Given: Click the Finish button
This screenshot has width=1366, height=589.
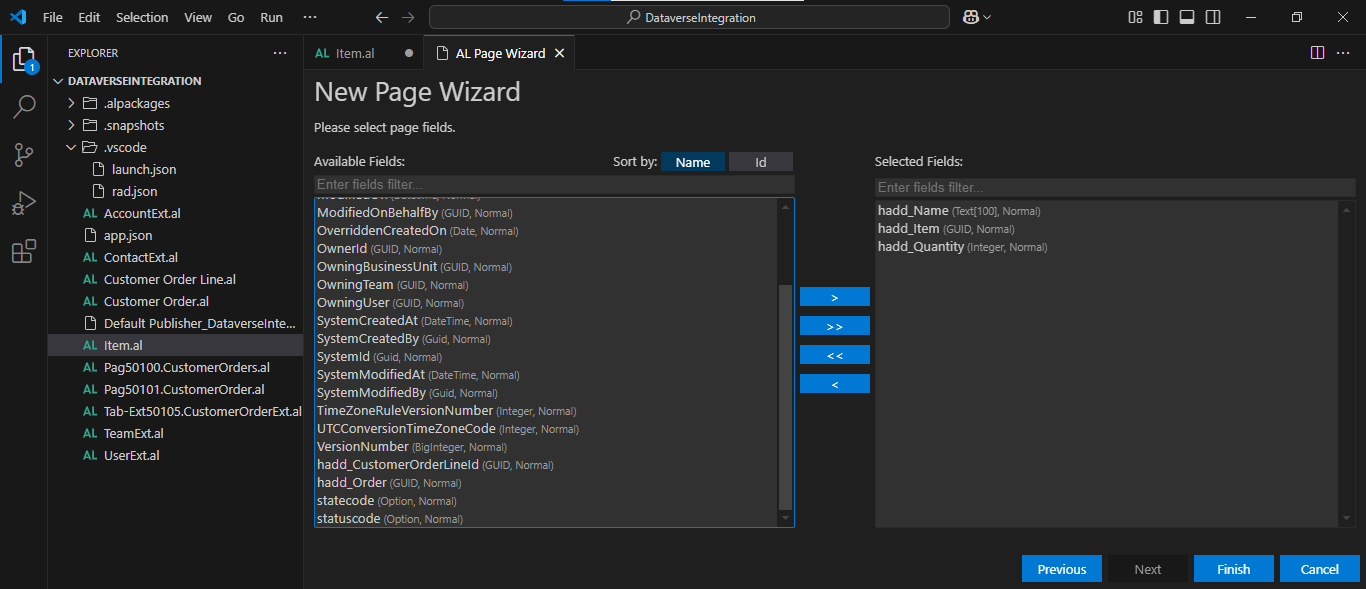Looking at the screenshot, I should (x=1233, y=569).
